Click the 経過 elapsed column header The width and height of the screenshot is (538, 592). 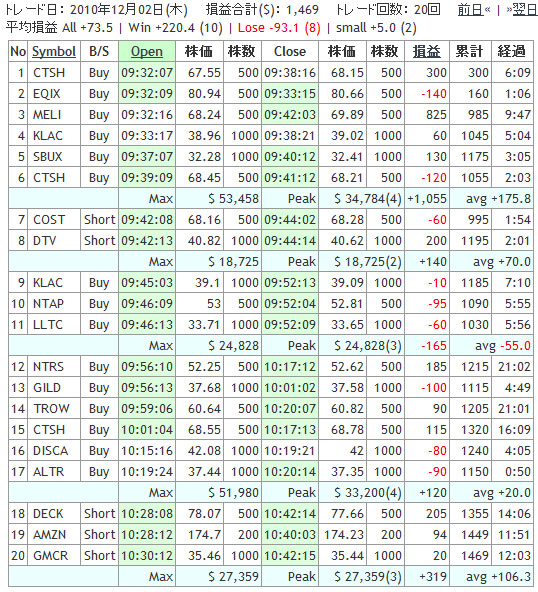[x=512, y=51]
